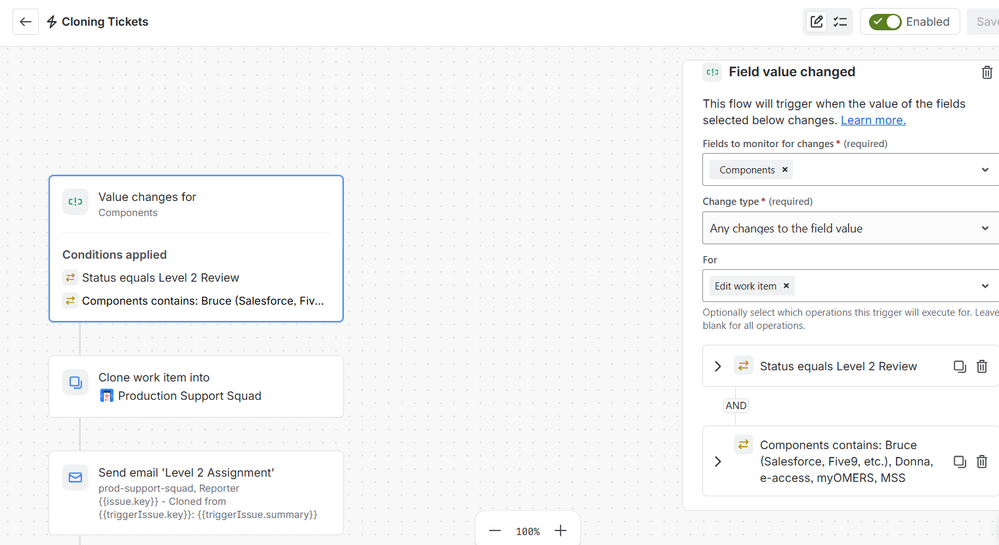999x545 pixels.
Task: Expand the Status equals Level 2 Review condition
Action: (717, 367)
